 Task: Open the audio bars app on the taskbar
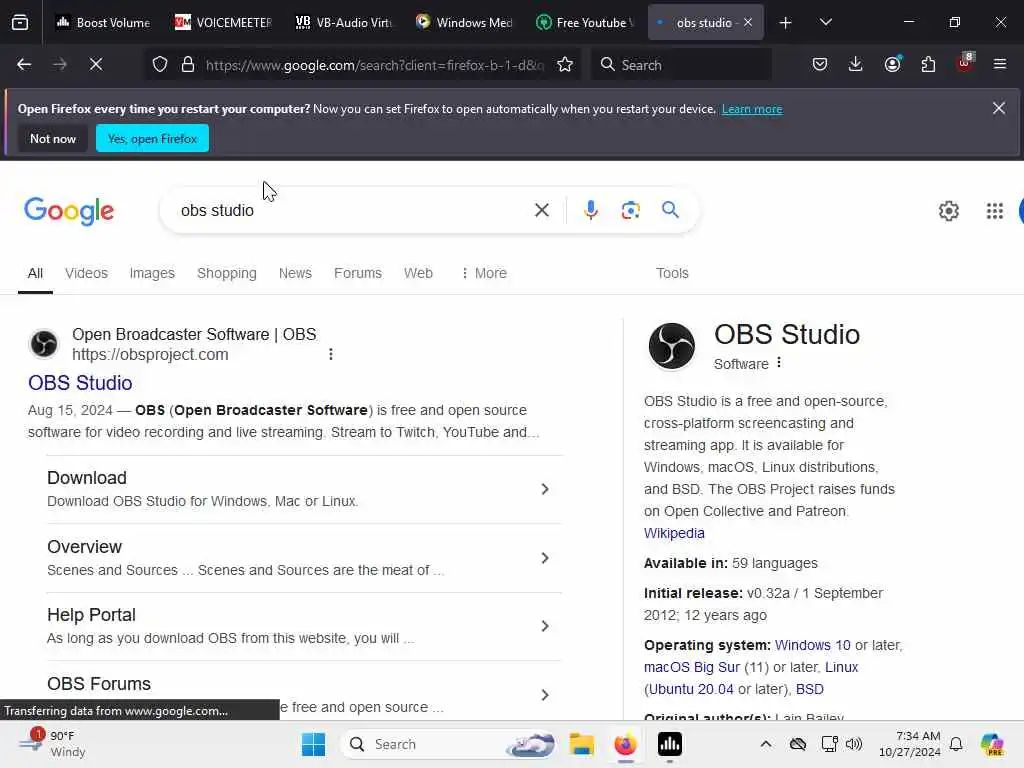669,744
